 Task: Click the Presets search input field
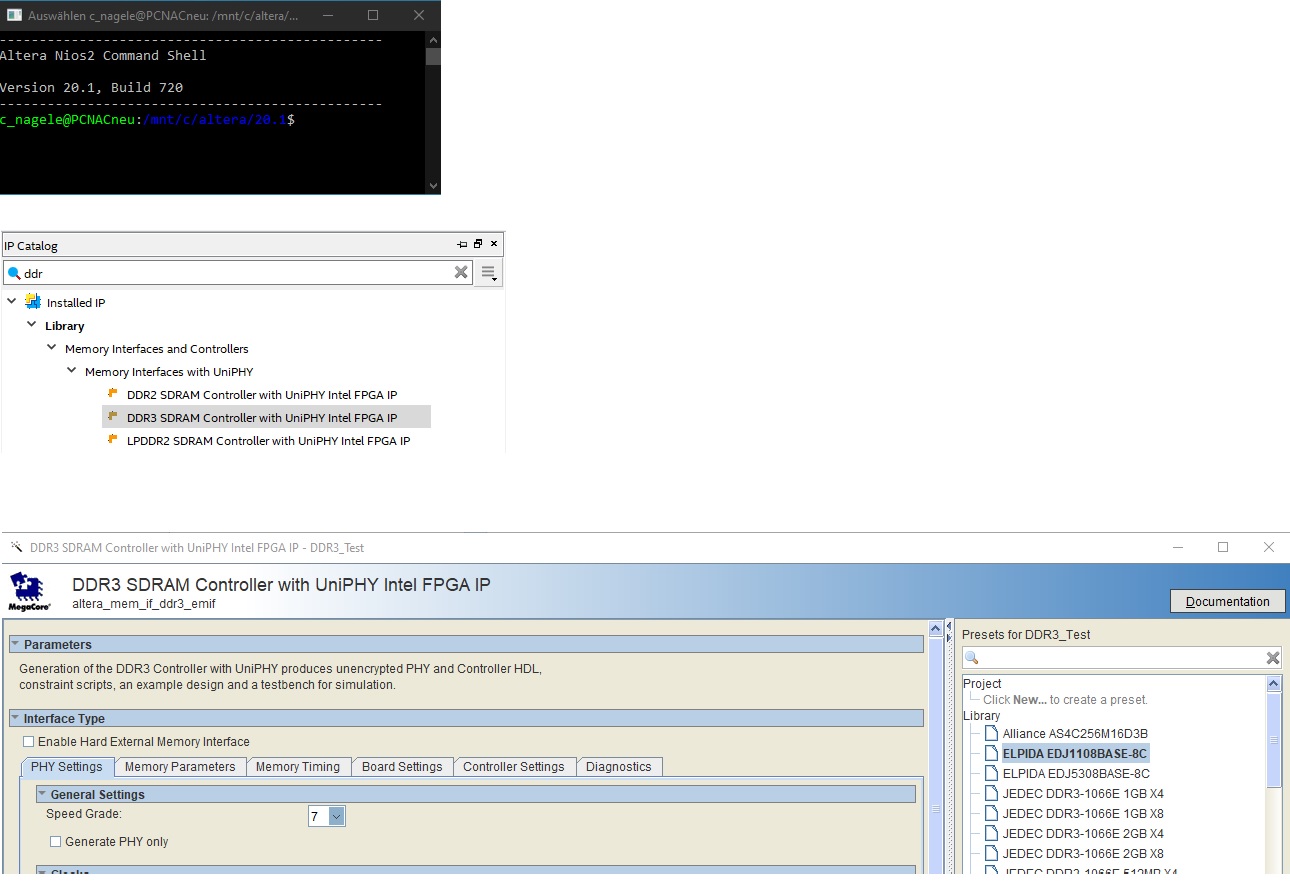[1122, 658]
